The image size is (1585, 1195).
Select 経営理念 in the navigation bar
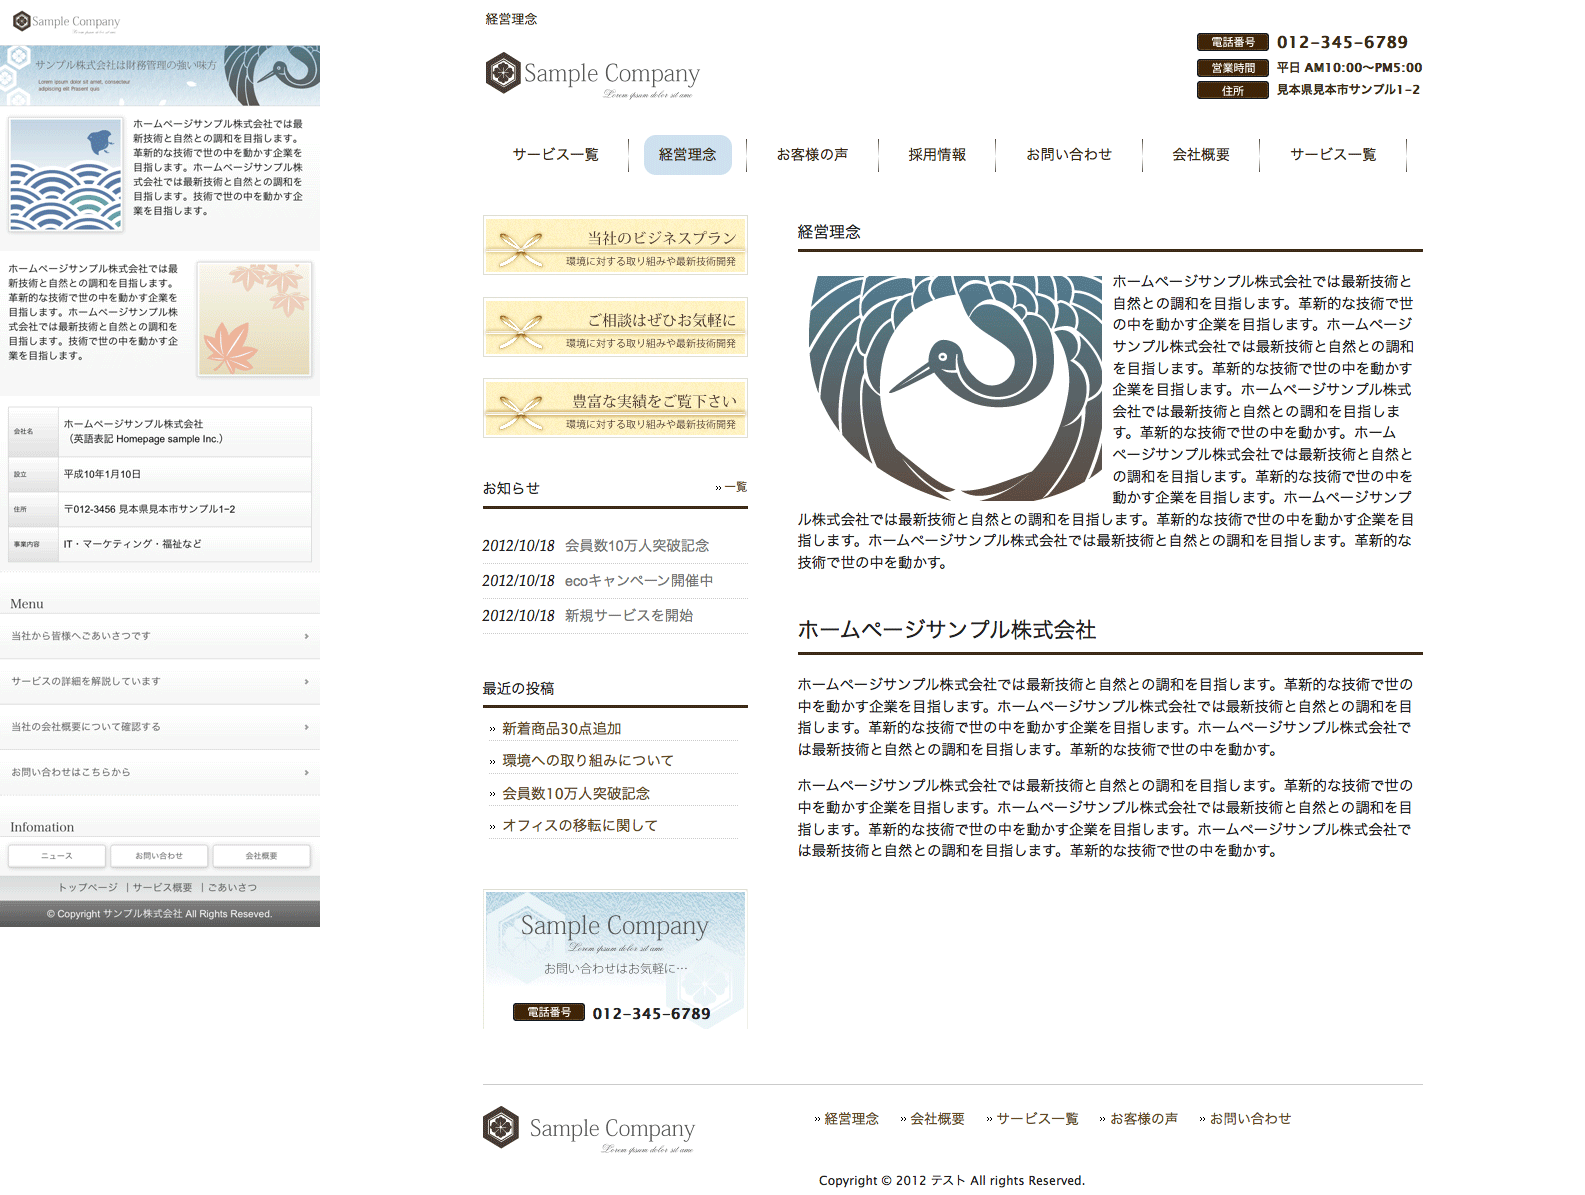[x=687, y=155]
